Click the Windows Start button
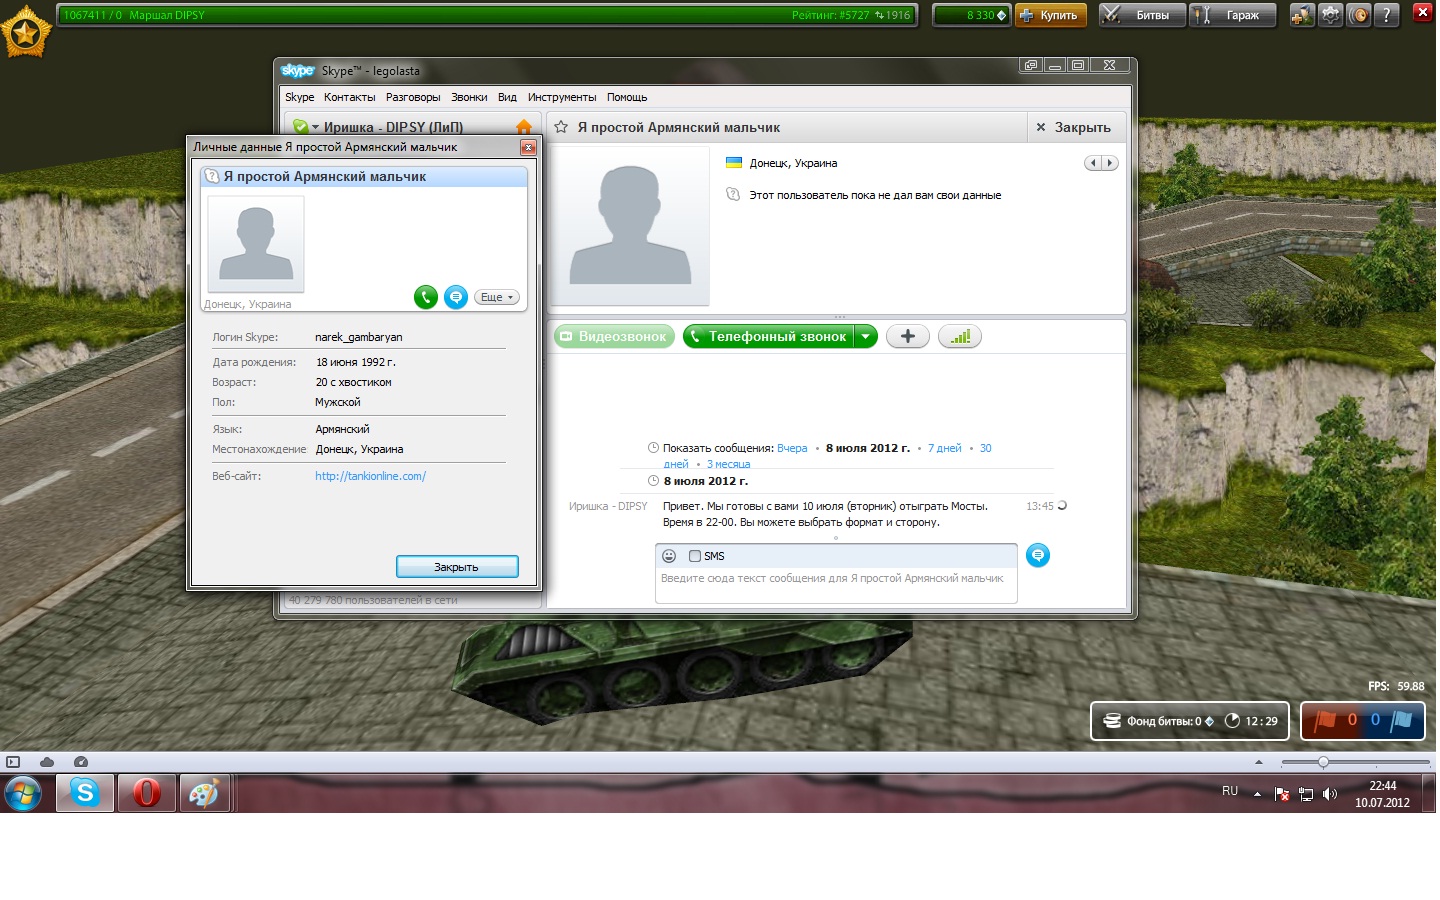This screenshot has height=900, width=1440. [x=23, y=795]
